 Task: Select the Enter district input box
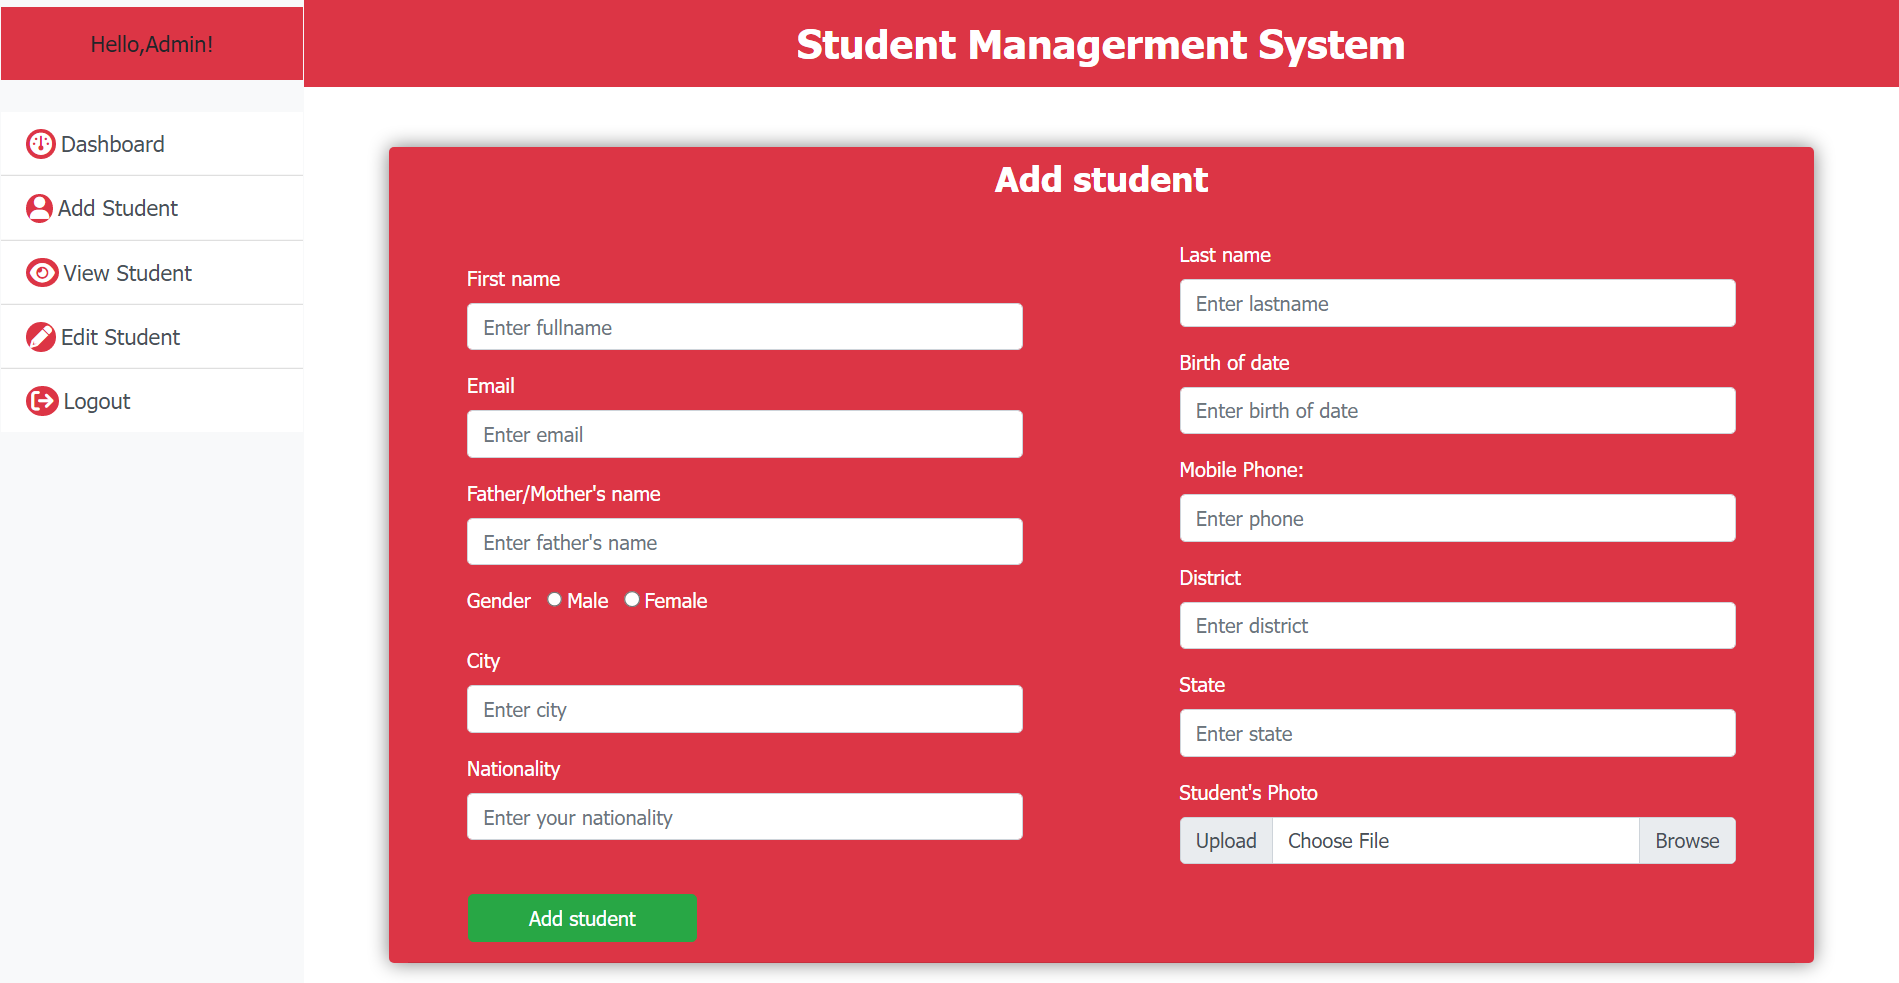click(1457, 625)
